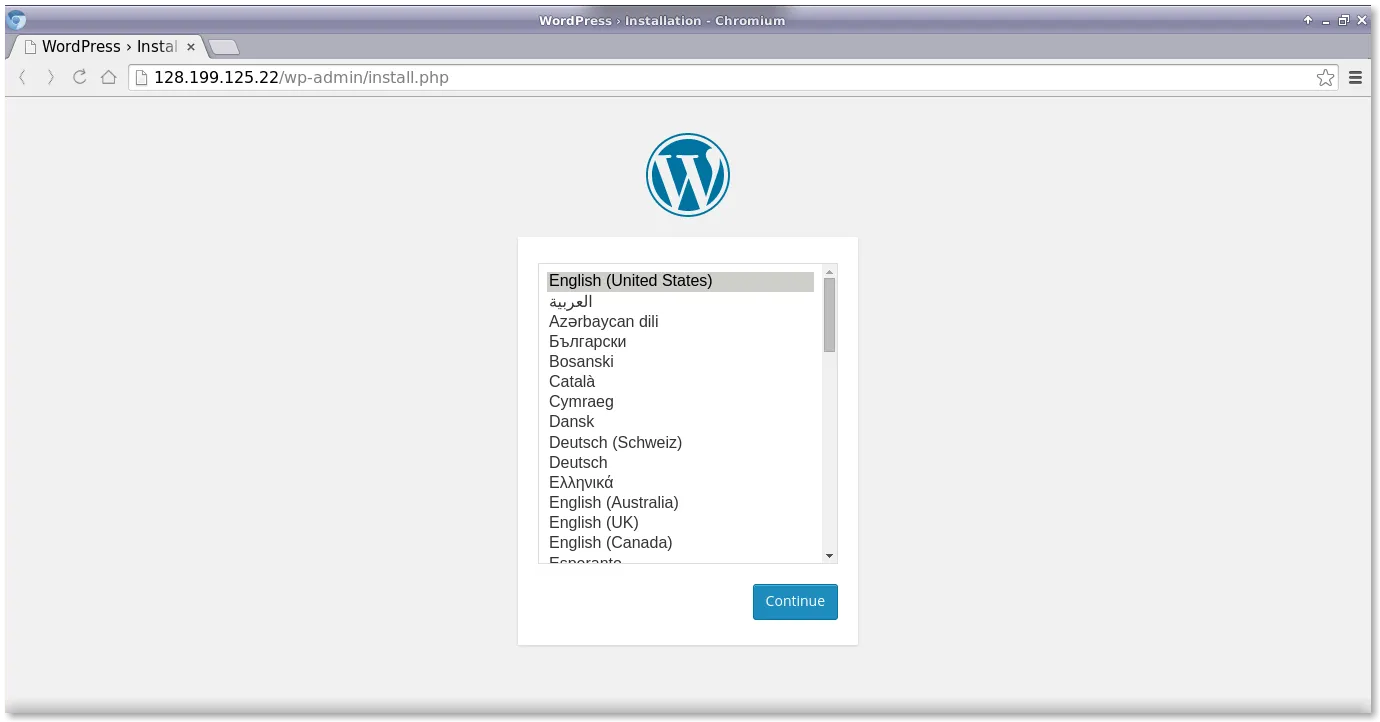The image size is (1380, 722).
Task: Reload the installation page
Action: [x=79, y=77]
